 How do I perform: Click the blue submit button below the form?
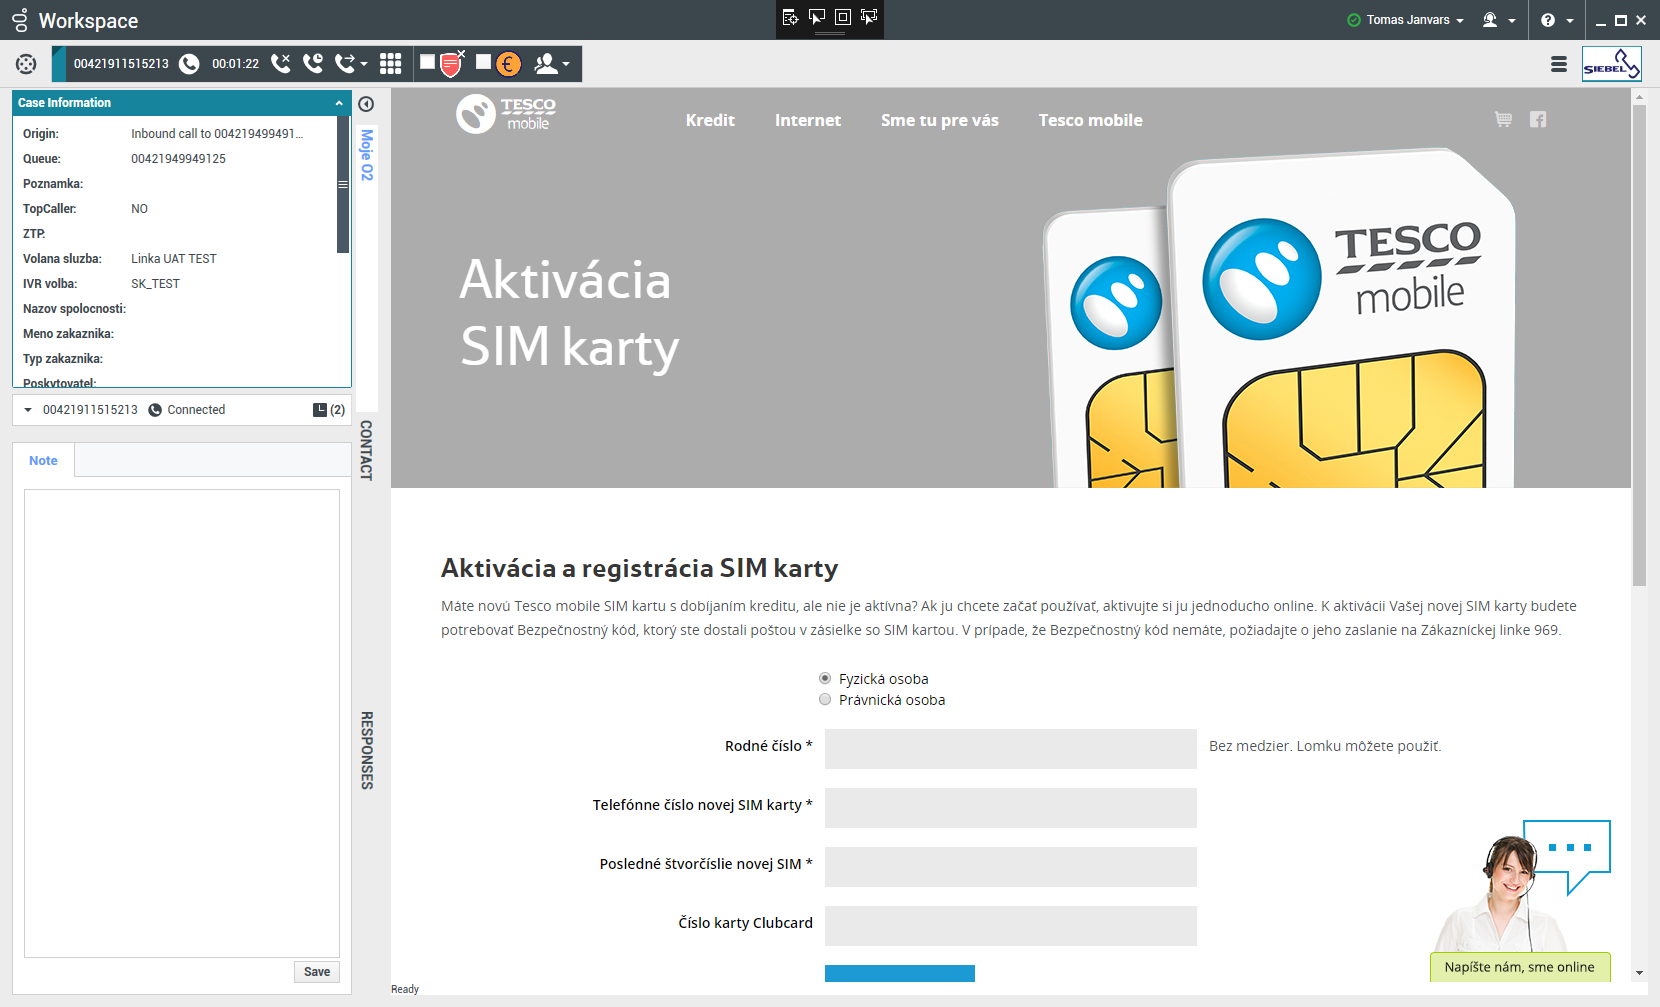click(x=900, y=973)
